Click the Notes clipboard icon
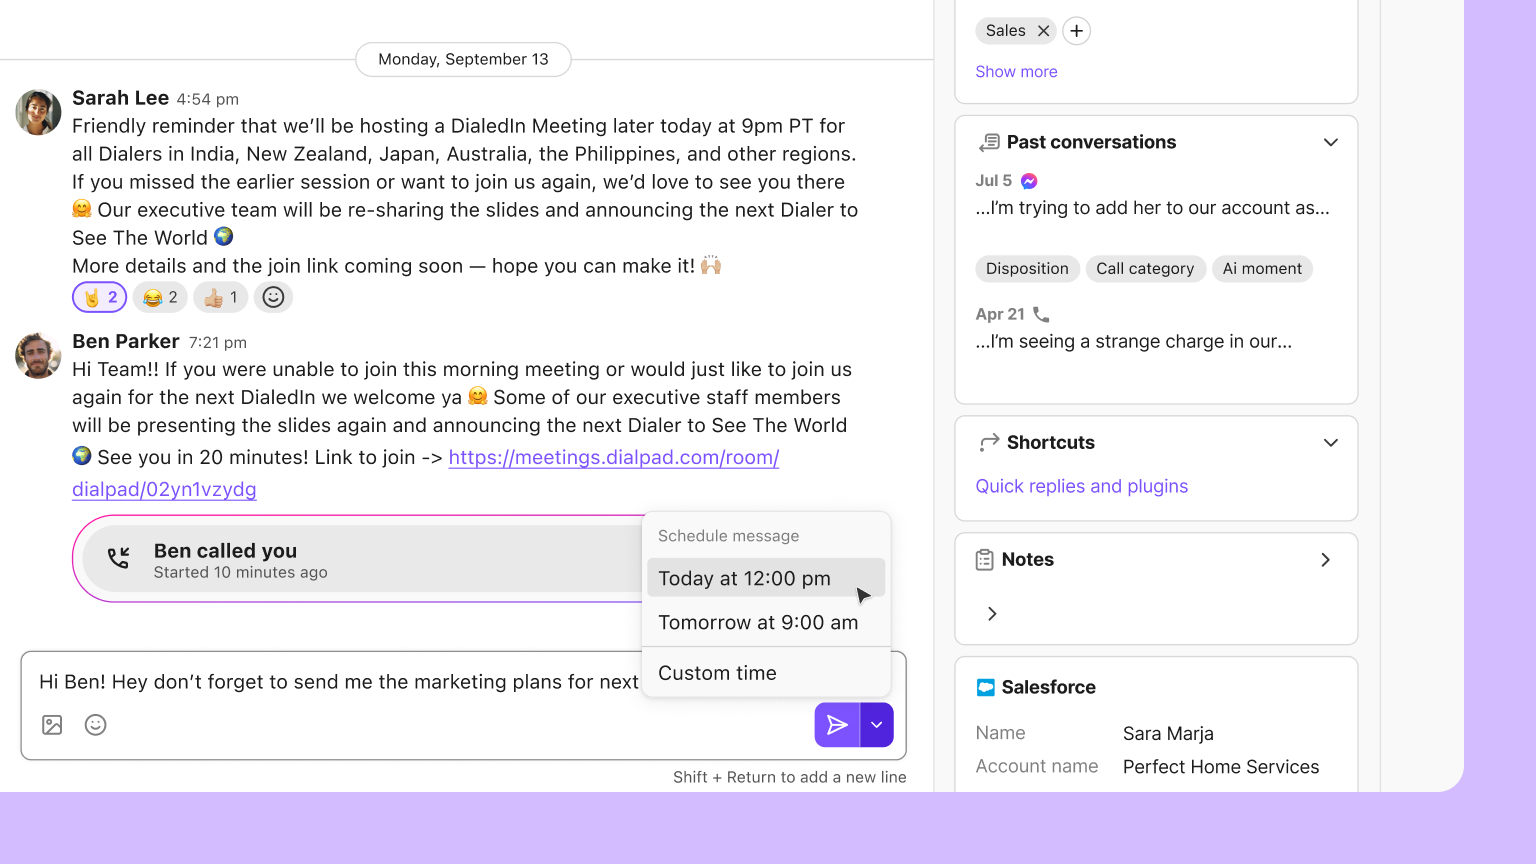The height and width of the screenshot is (864, 1536). pyautogui.click(x=986, y=559)
